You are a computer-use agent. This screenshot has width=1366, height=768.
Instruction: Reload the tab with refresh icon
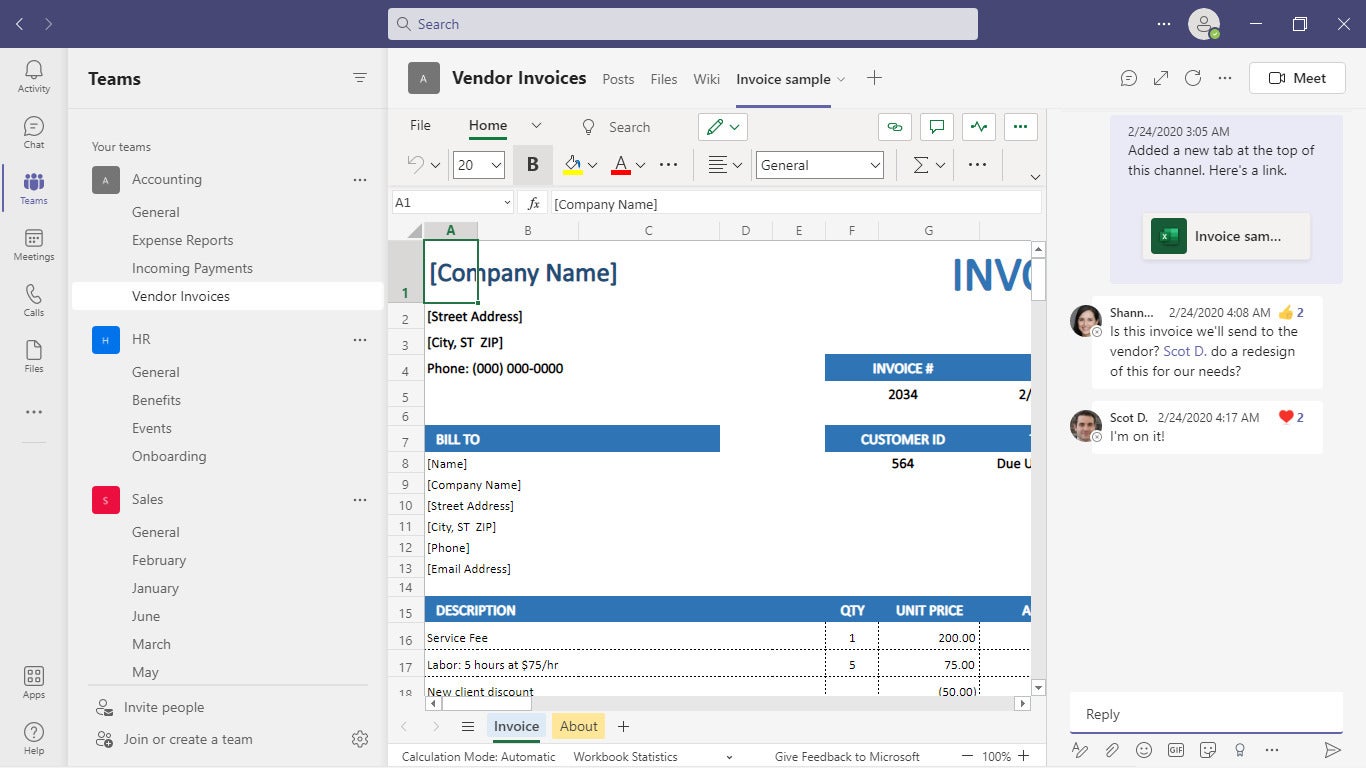(1193, 78)
